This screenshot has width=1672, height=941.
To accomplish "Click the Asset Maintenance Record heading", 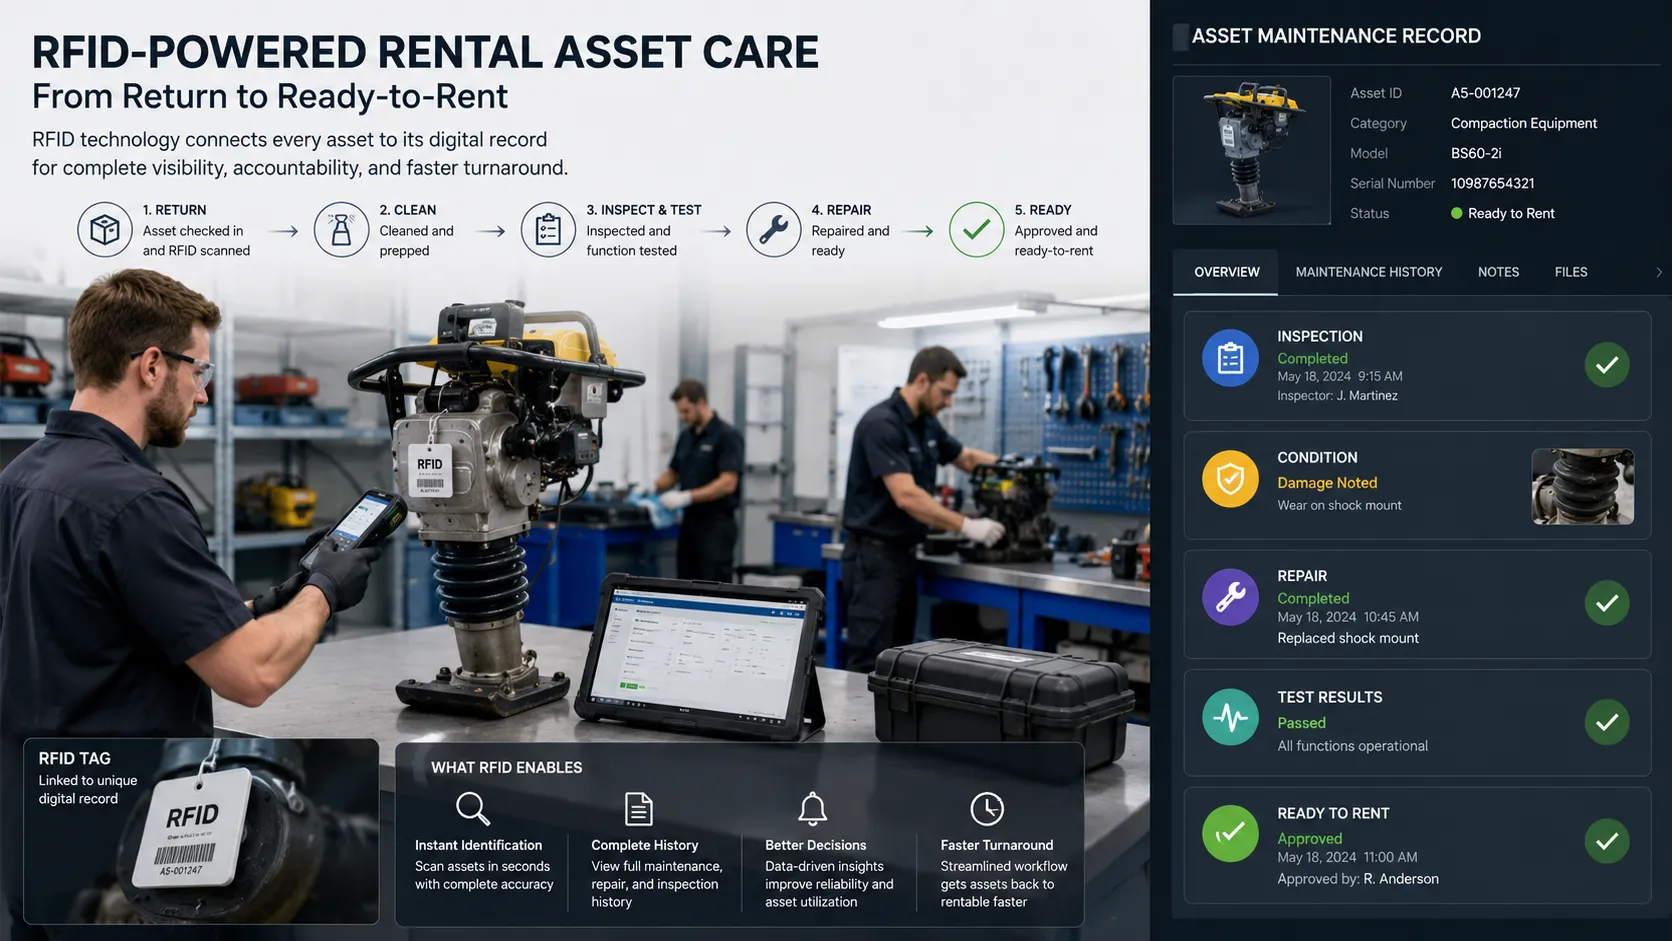I will 1336,36.
